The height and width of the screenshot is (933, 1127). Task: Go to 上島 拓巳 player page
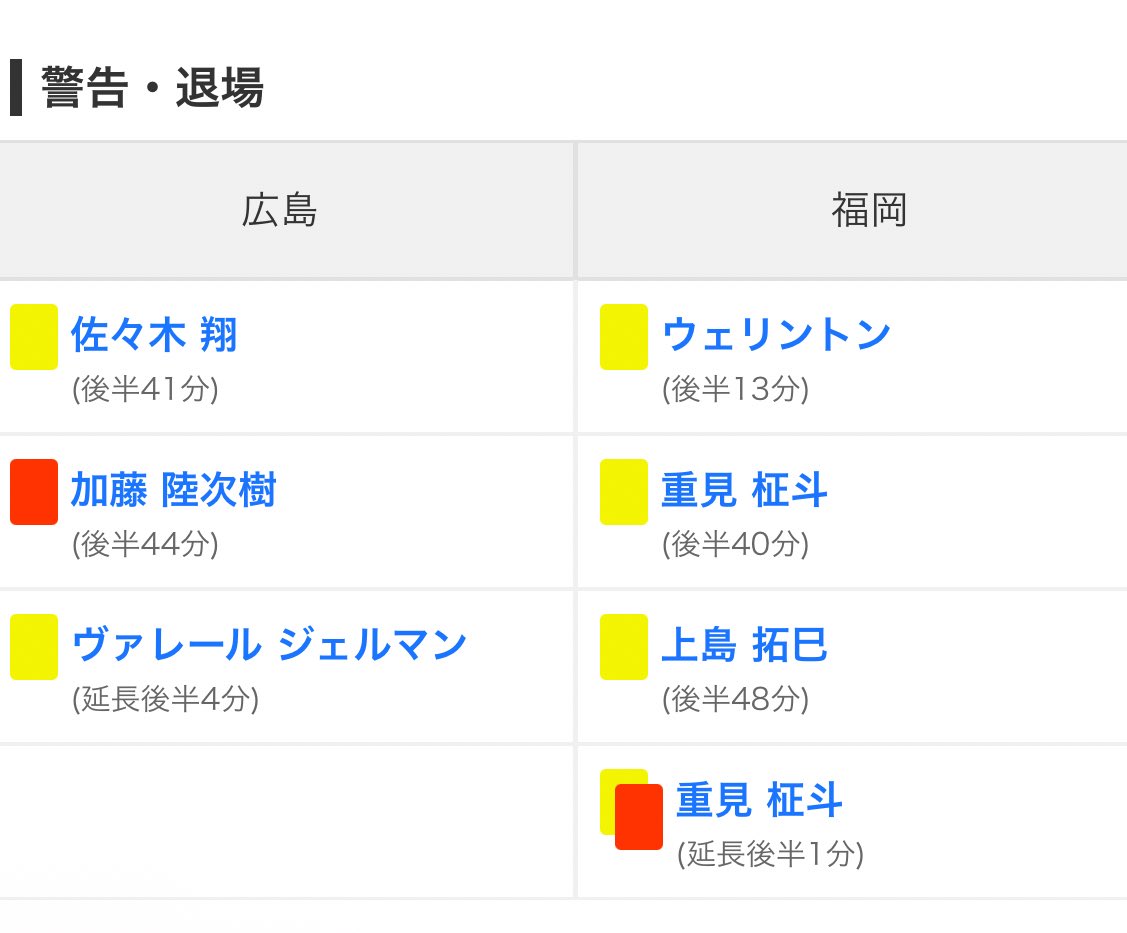tap(744, 645)
